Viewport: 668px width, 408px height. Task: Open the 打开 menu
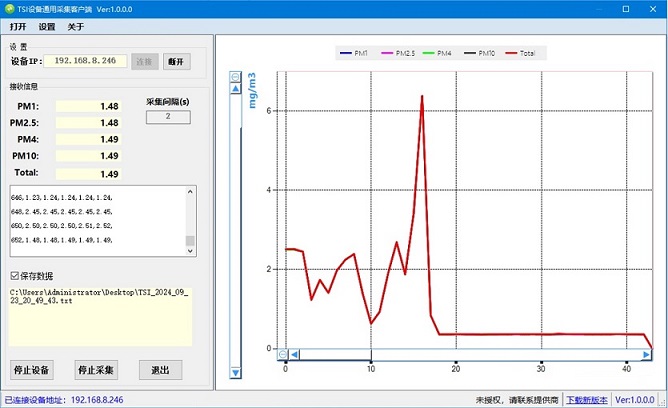(x=18, y=27)
